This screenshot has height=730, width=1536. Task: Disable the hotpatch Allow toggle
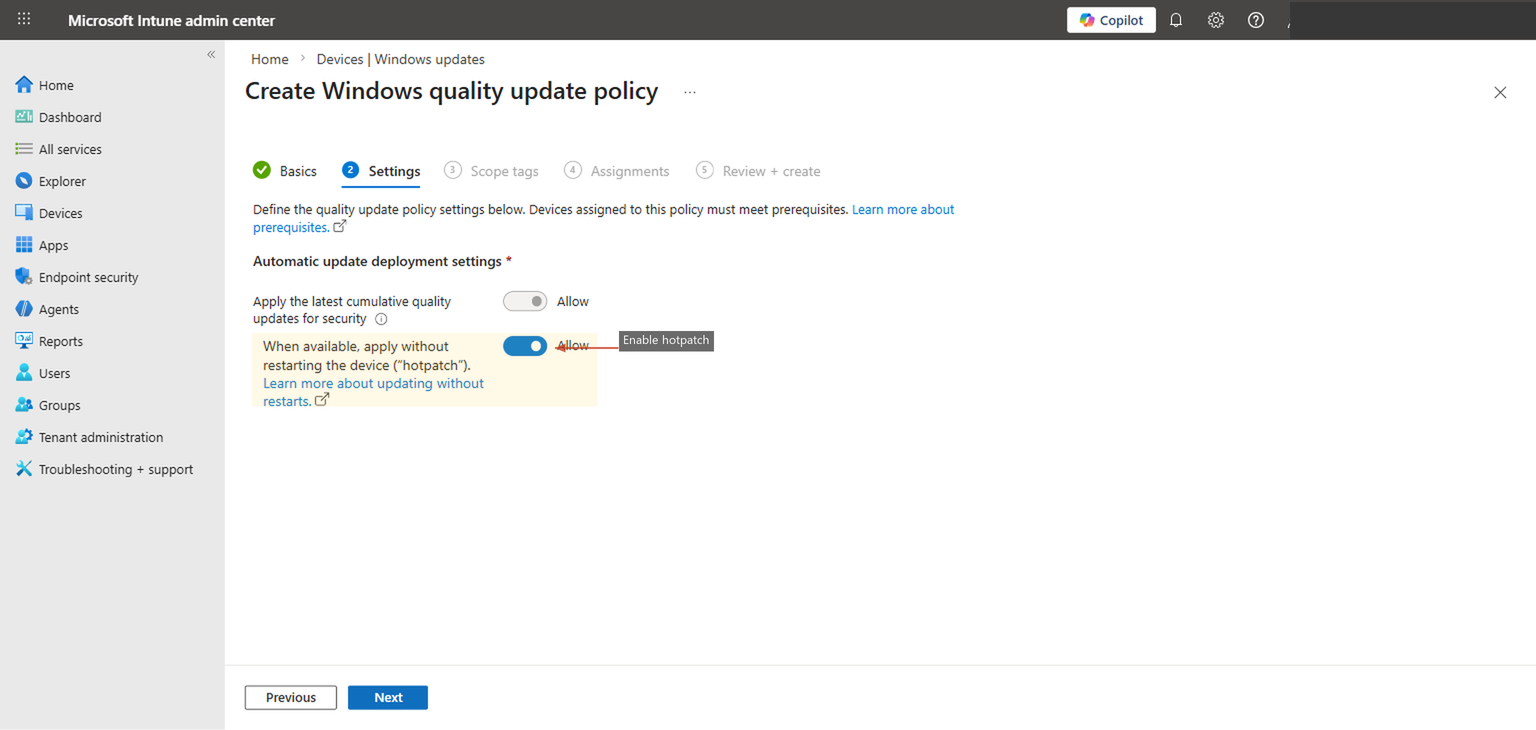point(525,345)
